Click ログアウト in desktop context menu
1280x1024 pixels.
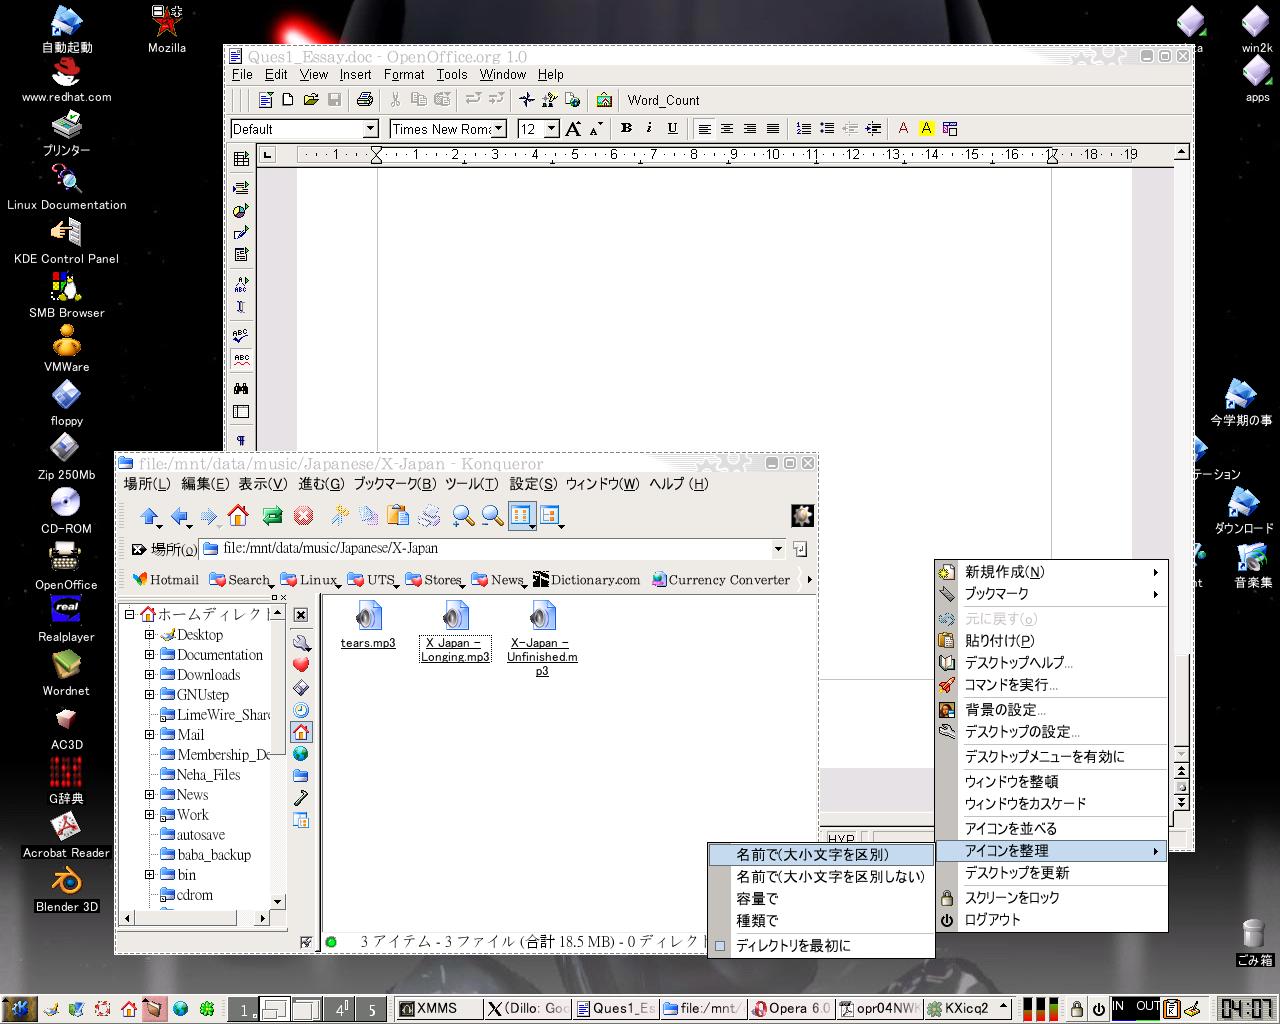[x=1052, y=920]
